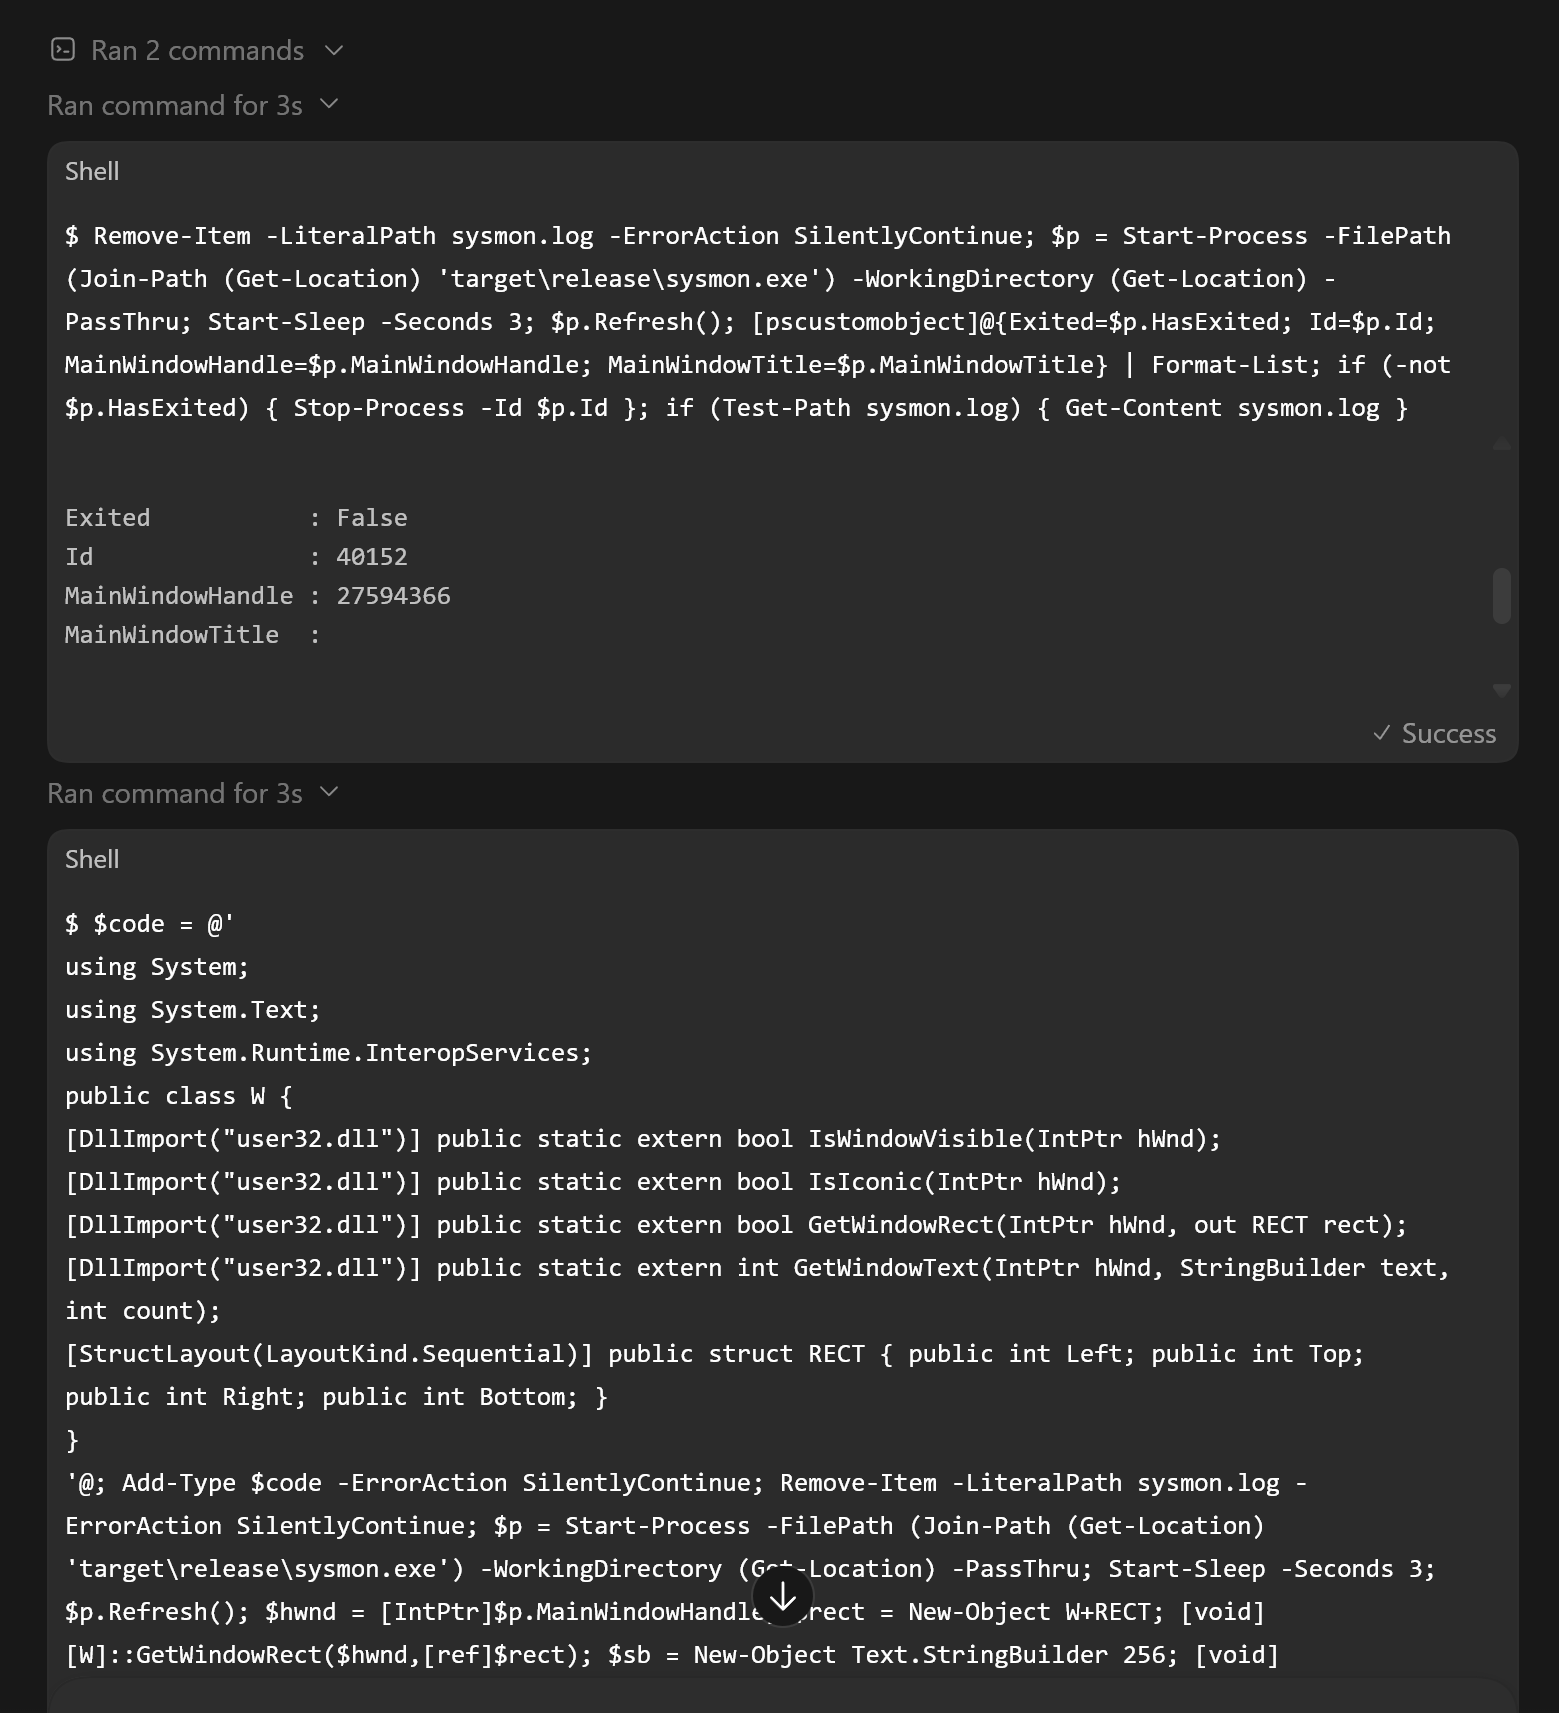The image size is (1559, 1713).
Task: Click the Shell header of the Remove-Item block
Action: [x=92, y=171]
